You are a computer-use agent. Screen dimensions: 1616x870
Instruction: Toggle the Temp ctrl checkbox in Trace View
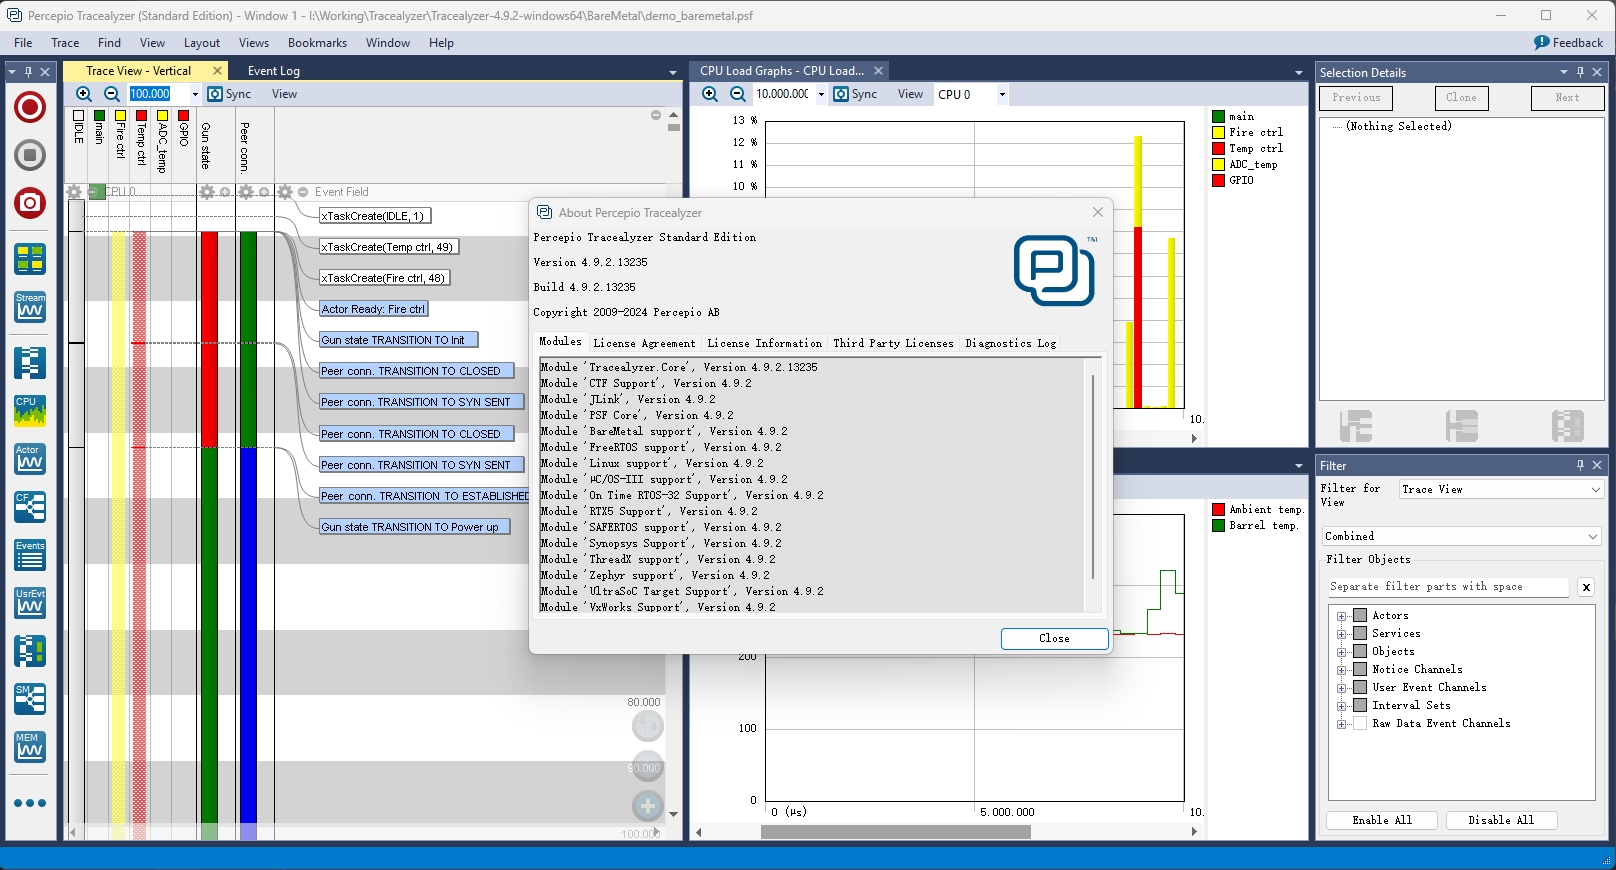tap(141, 116)
